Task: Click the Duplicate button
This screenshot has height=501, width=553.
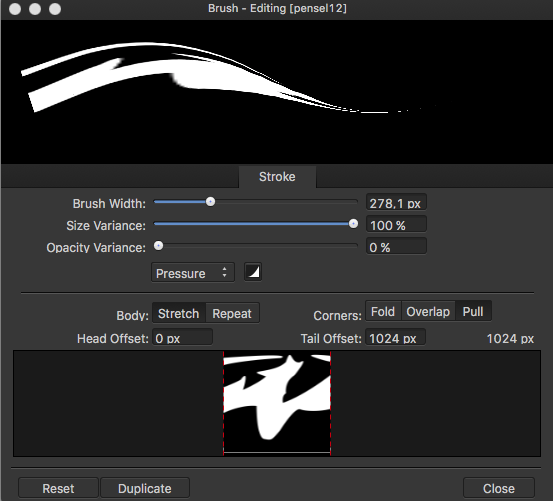Action: [x=145, y=488]
